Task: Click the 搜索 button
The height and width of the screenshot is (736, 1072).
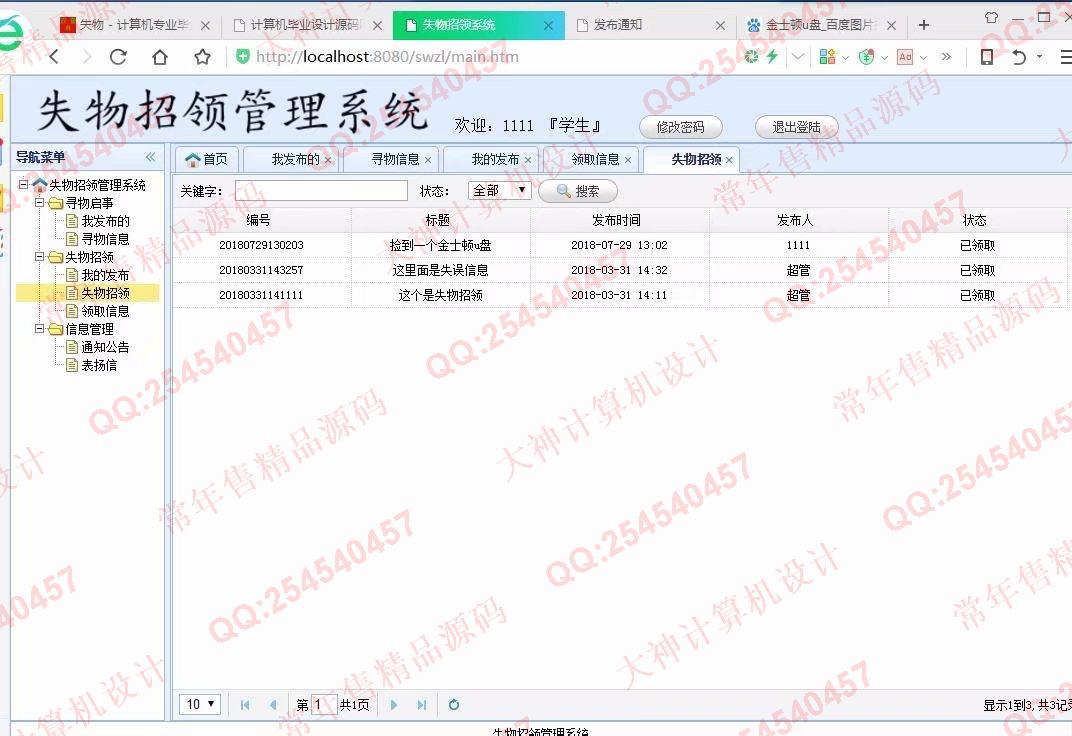Action: 578,191
